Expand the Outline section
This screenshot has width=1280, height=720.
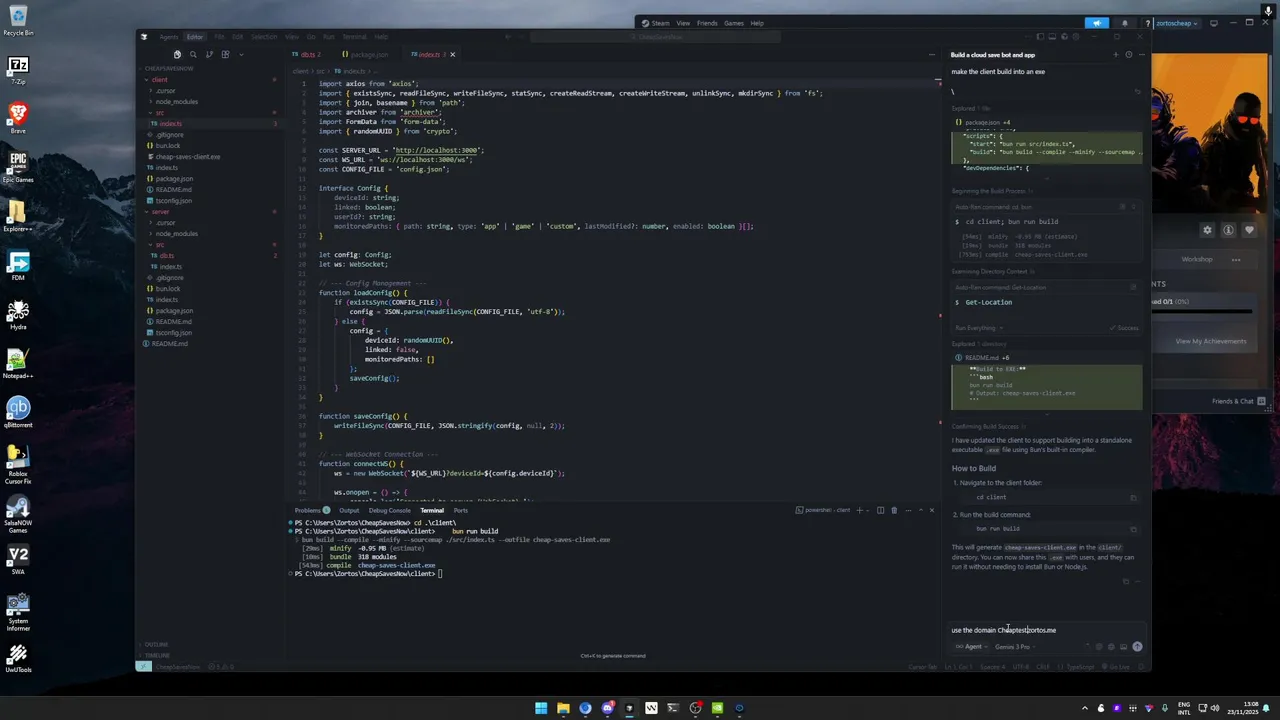click(156, 645)
